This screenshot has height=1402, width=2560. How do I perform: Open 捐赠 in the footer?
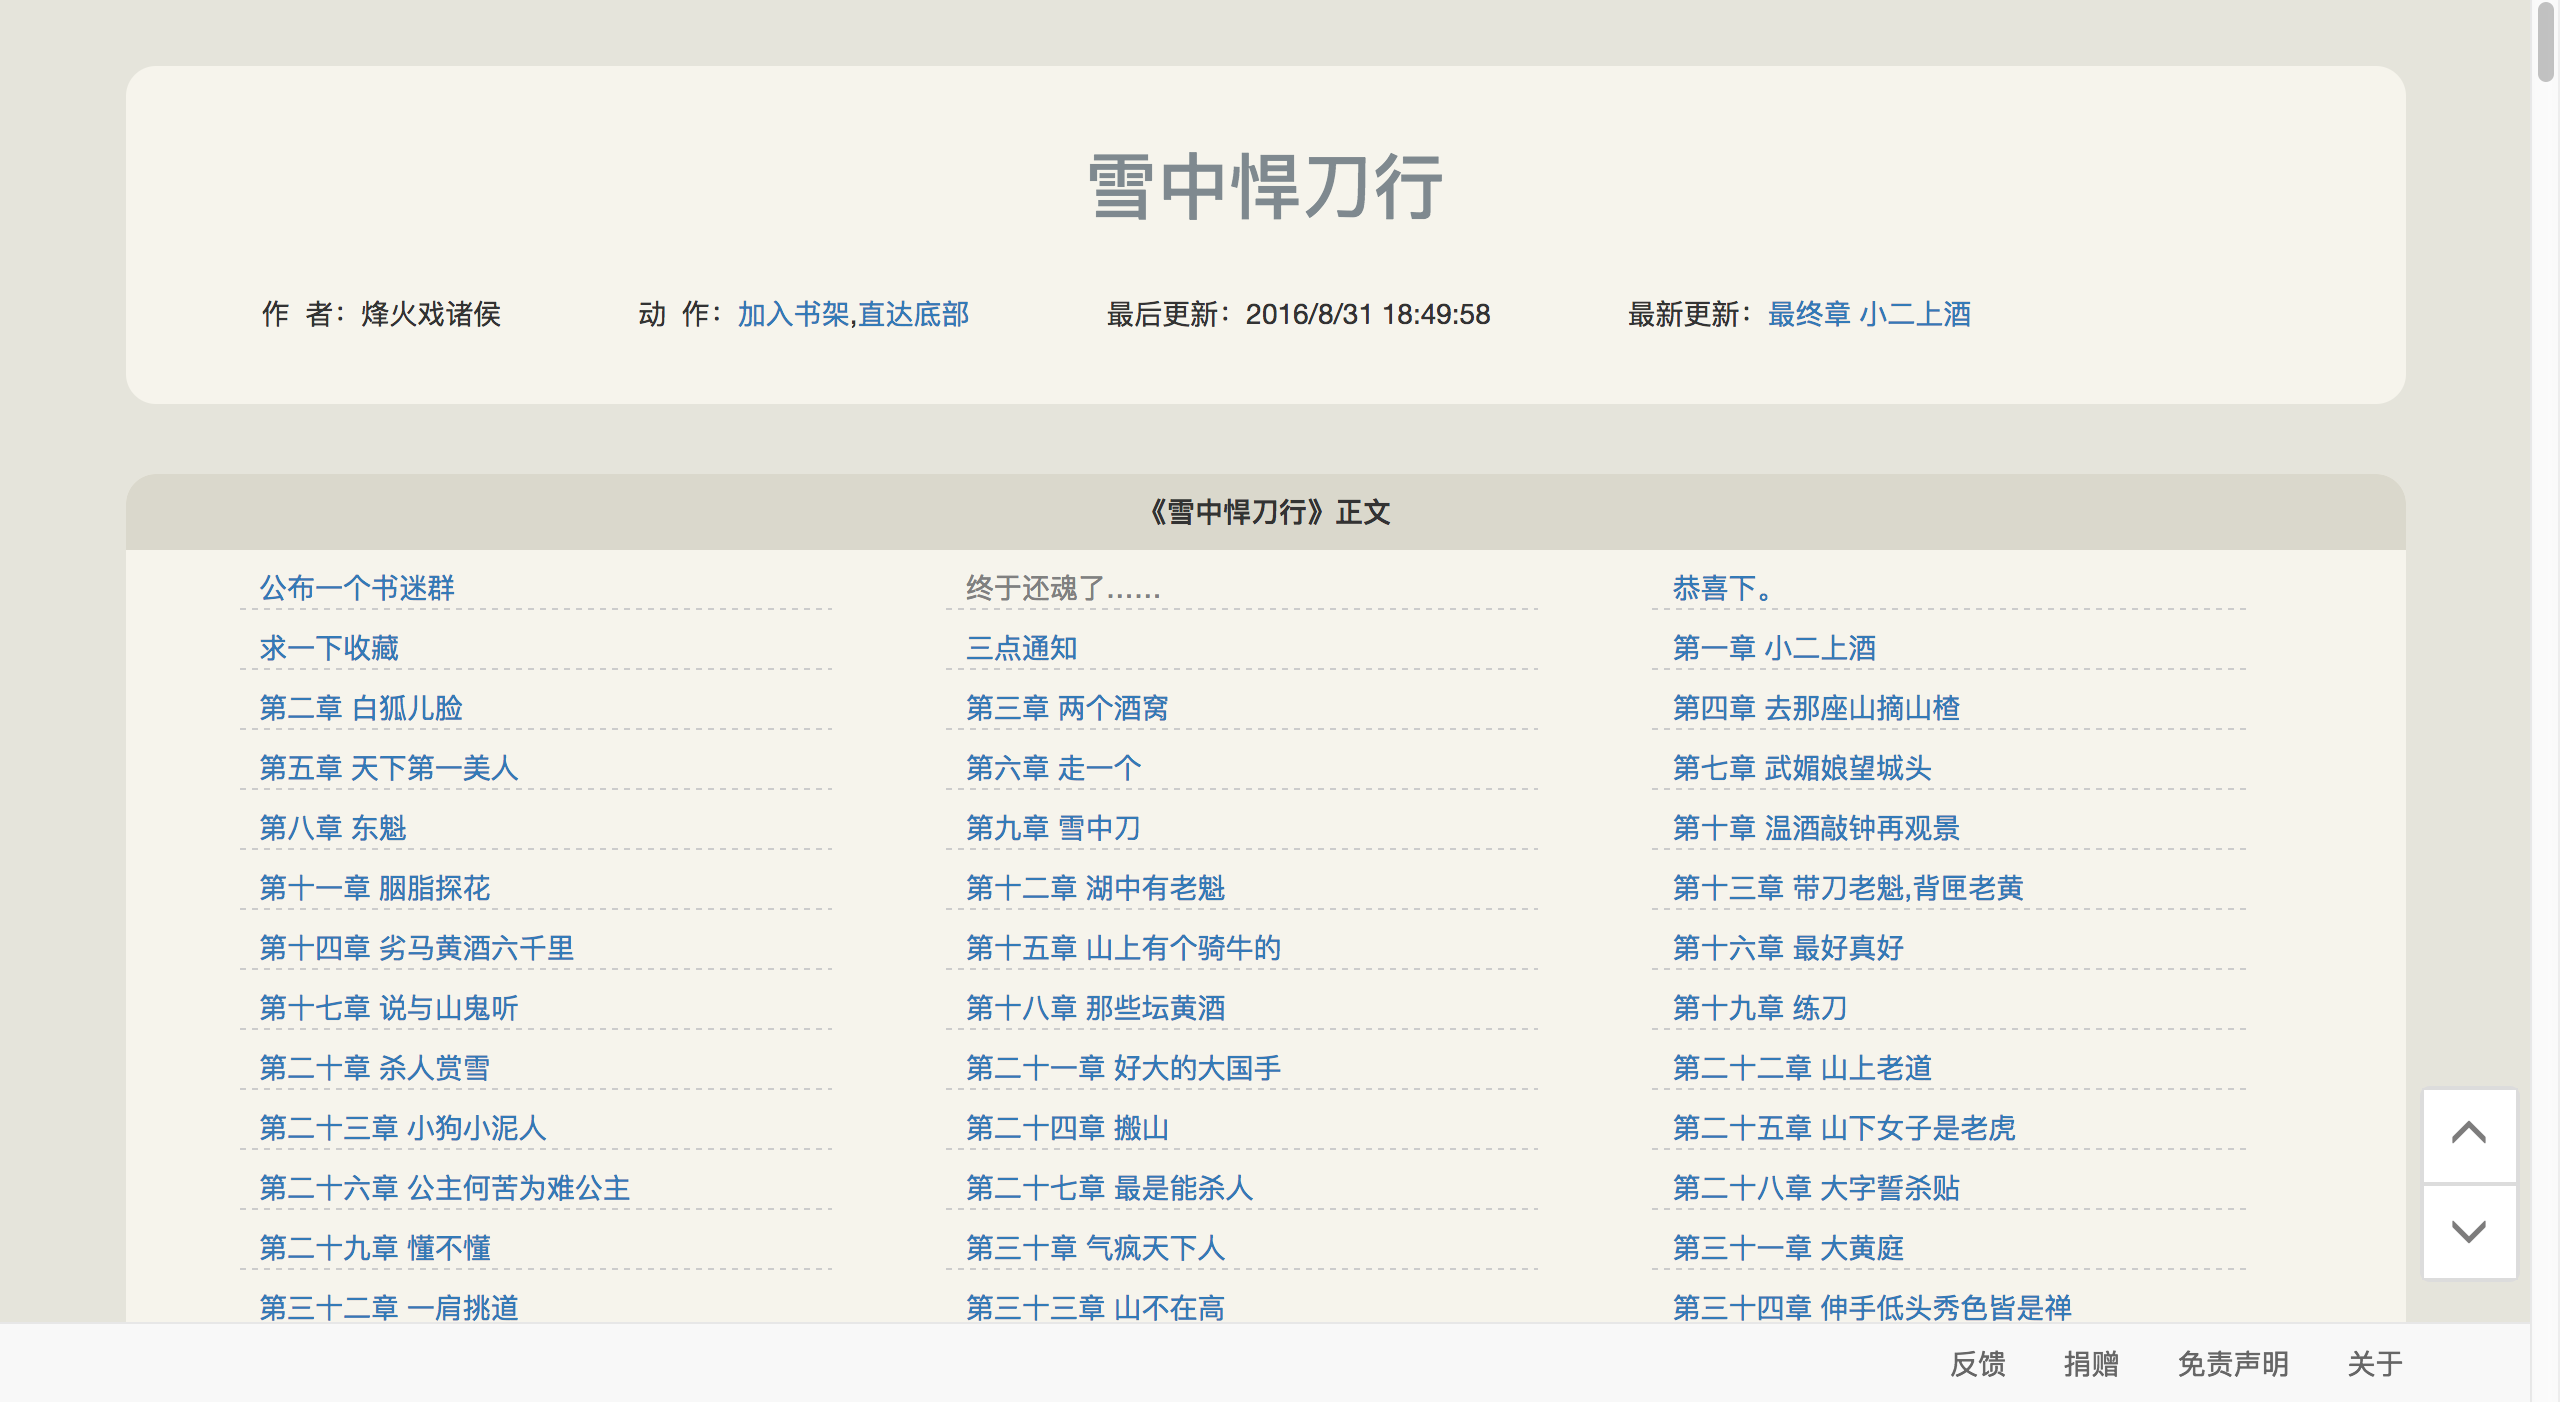point(2091,1364)
